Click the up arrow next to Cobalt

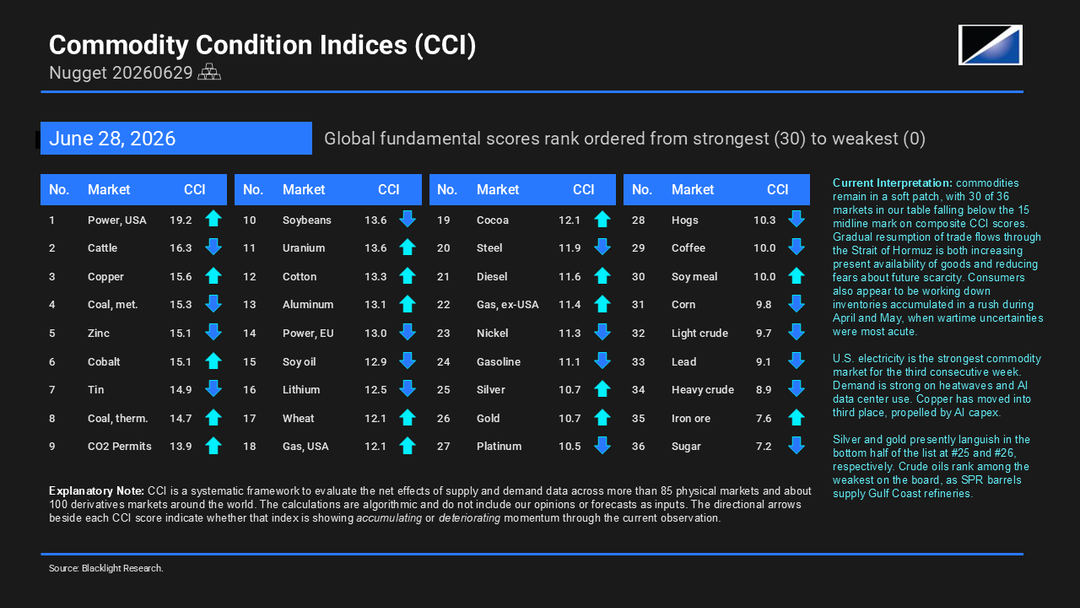click(x=214, y=361)
